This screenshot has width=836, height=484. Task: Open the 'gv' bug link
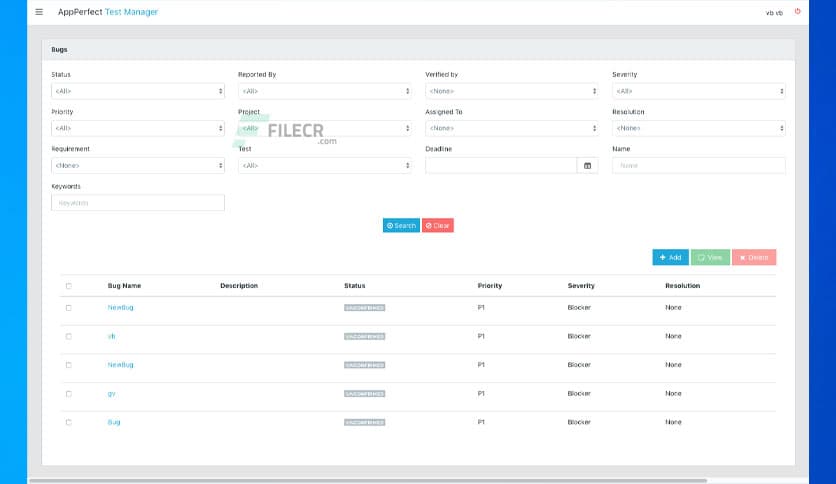pos(111,394)
